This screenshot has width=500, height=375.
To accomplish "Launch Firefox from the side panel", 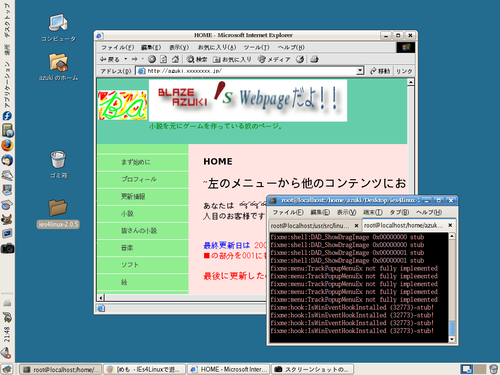I will [x=7, y=145].
